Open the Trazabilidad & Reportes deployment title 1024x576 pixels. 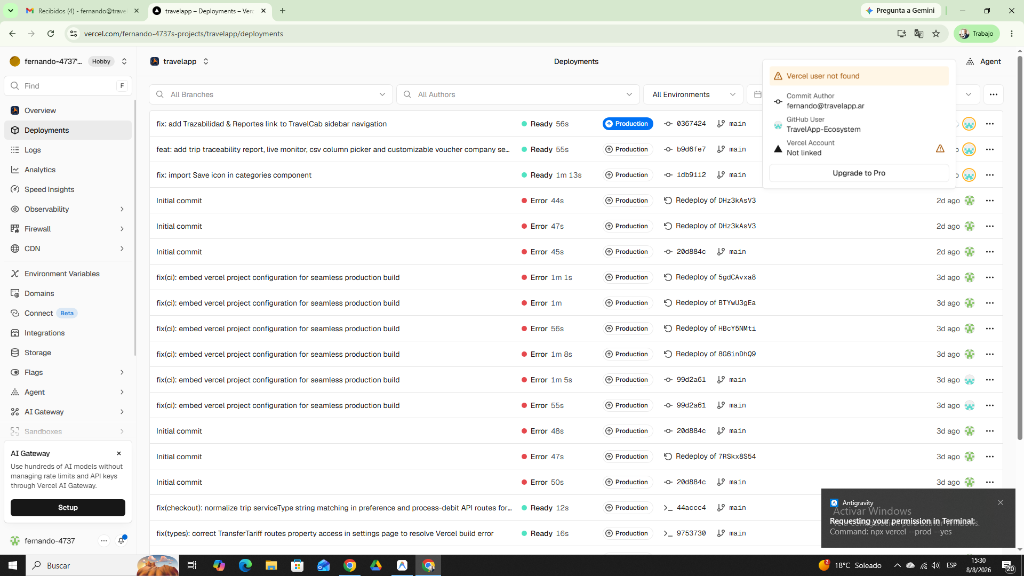272,123
